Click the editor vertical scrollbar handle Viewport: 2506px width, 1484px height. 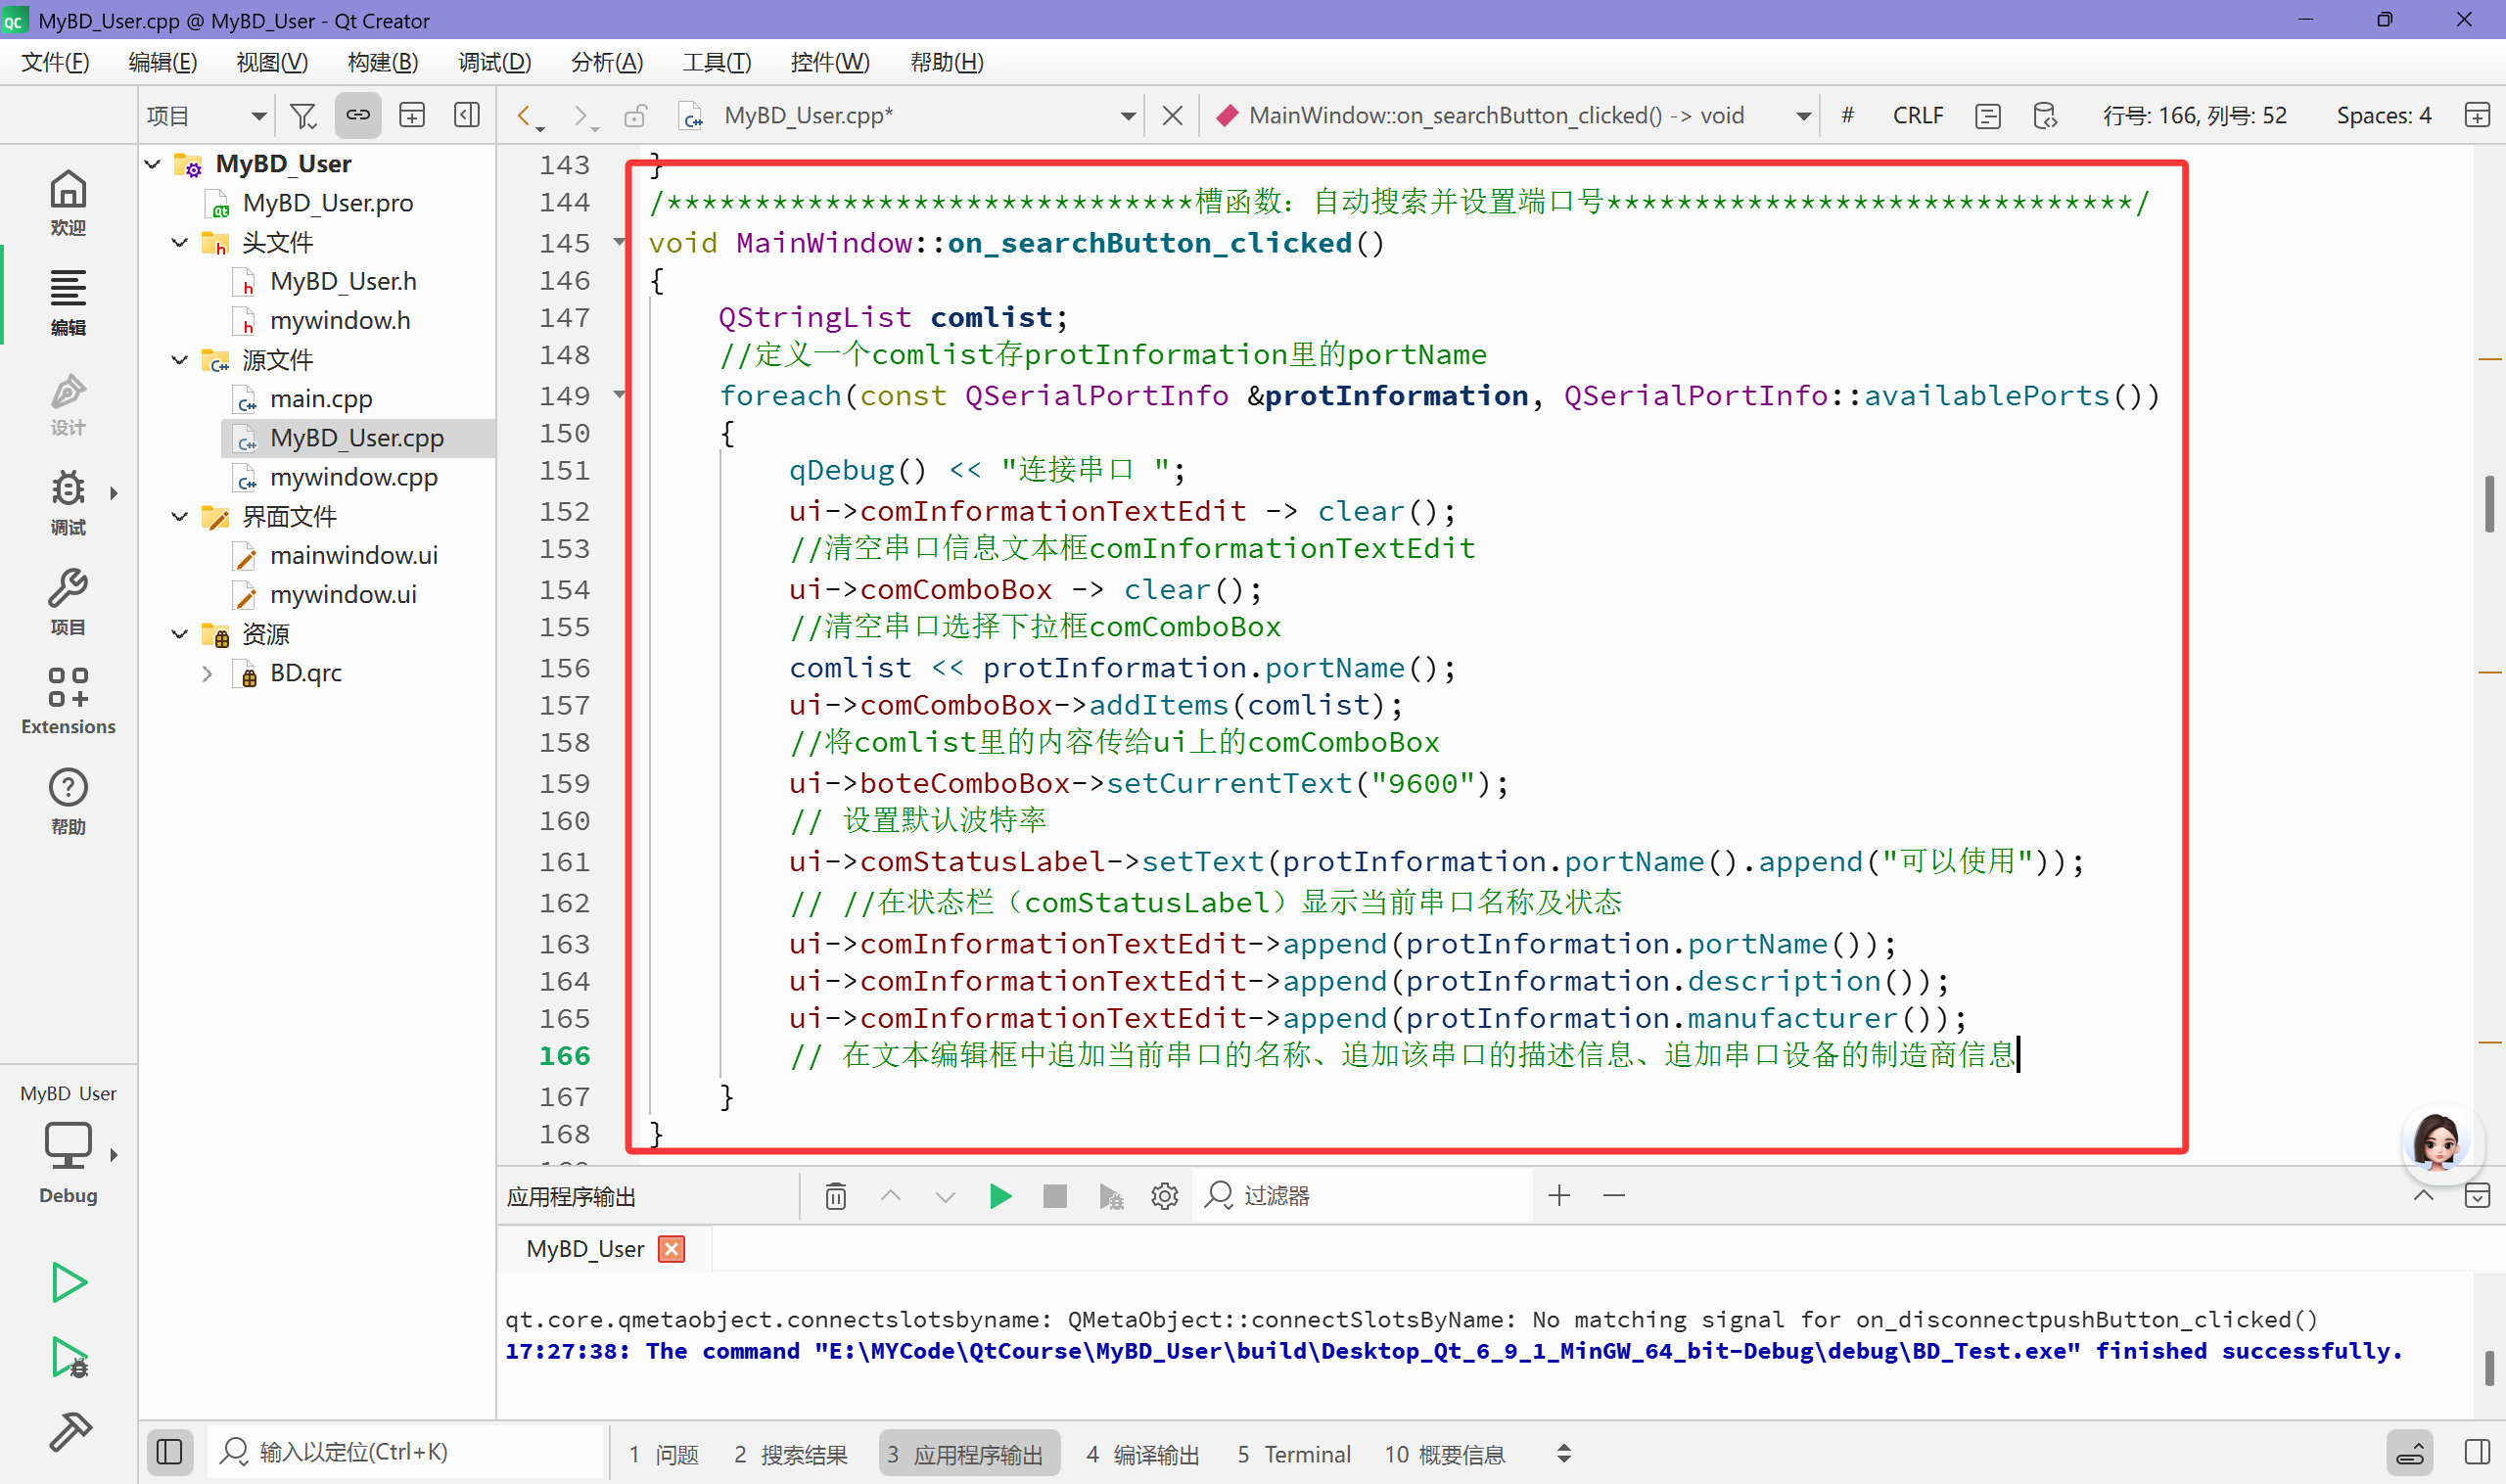pyautogui.click(x=2488, y=505)
